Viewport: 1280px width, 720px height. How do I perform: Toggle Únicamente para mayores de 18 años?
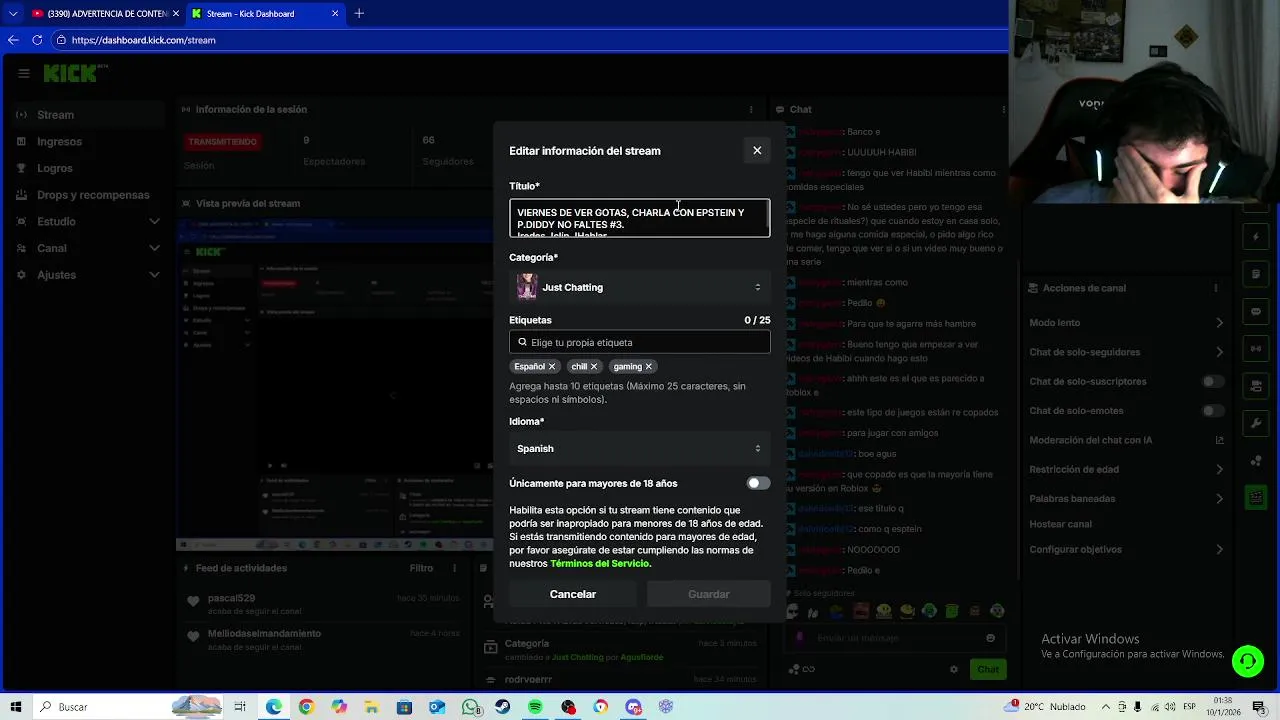tap(759, 483)
